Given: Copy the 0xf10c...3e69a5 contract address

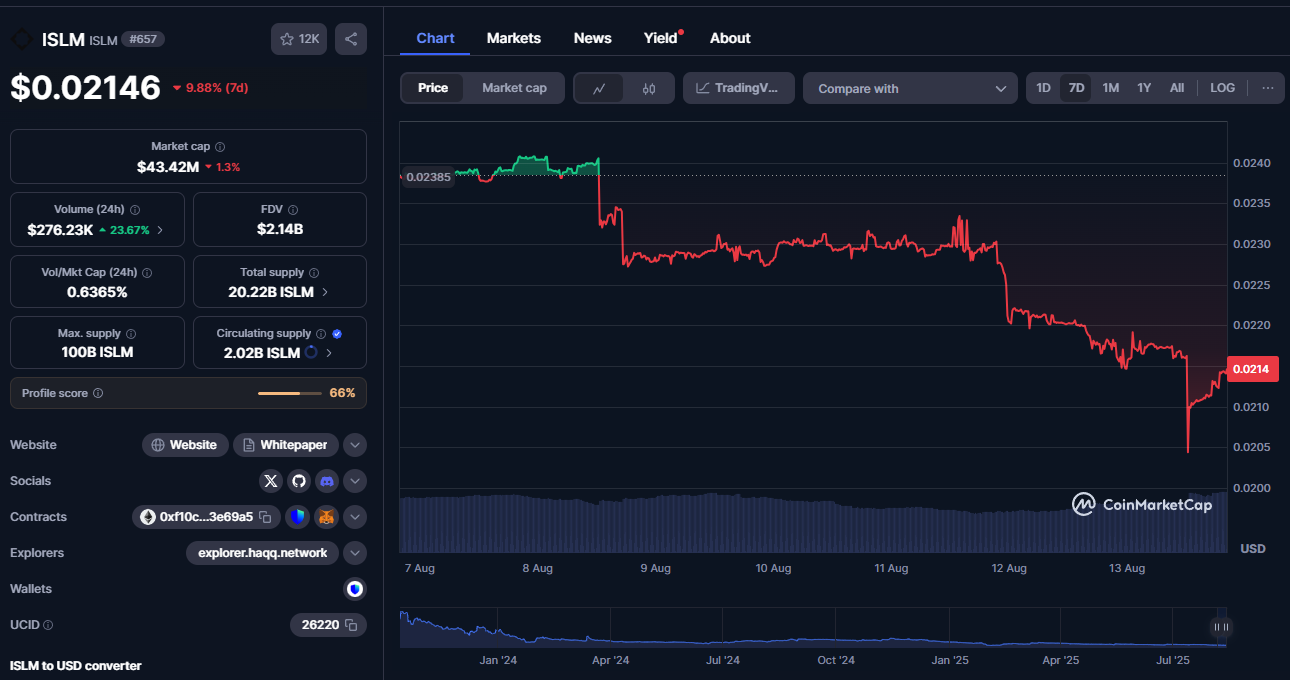Looking at the screenshot, I should coord(266,517).
